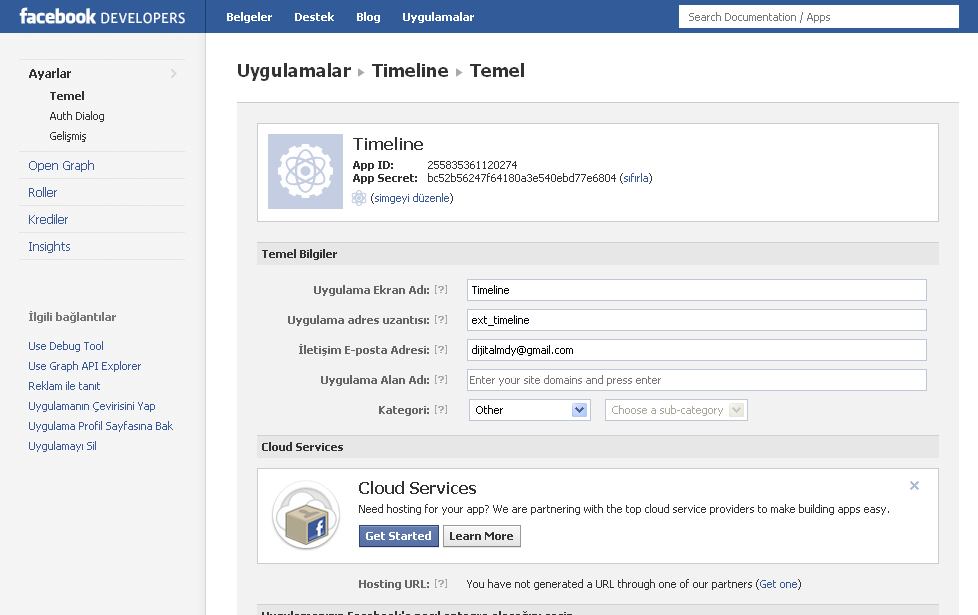Image resolution: width=978 pixels, height=615 pixels.
Task: Dismiss the Cloud Services panel with X
Action: click(914, 485)
